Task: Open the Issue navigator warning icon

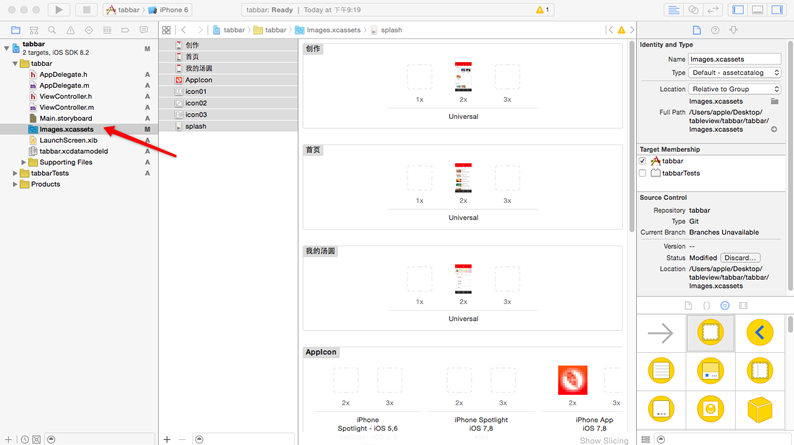Action: pyautogui.click(x=70, y=30)
